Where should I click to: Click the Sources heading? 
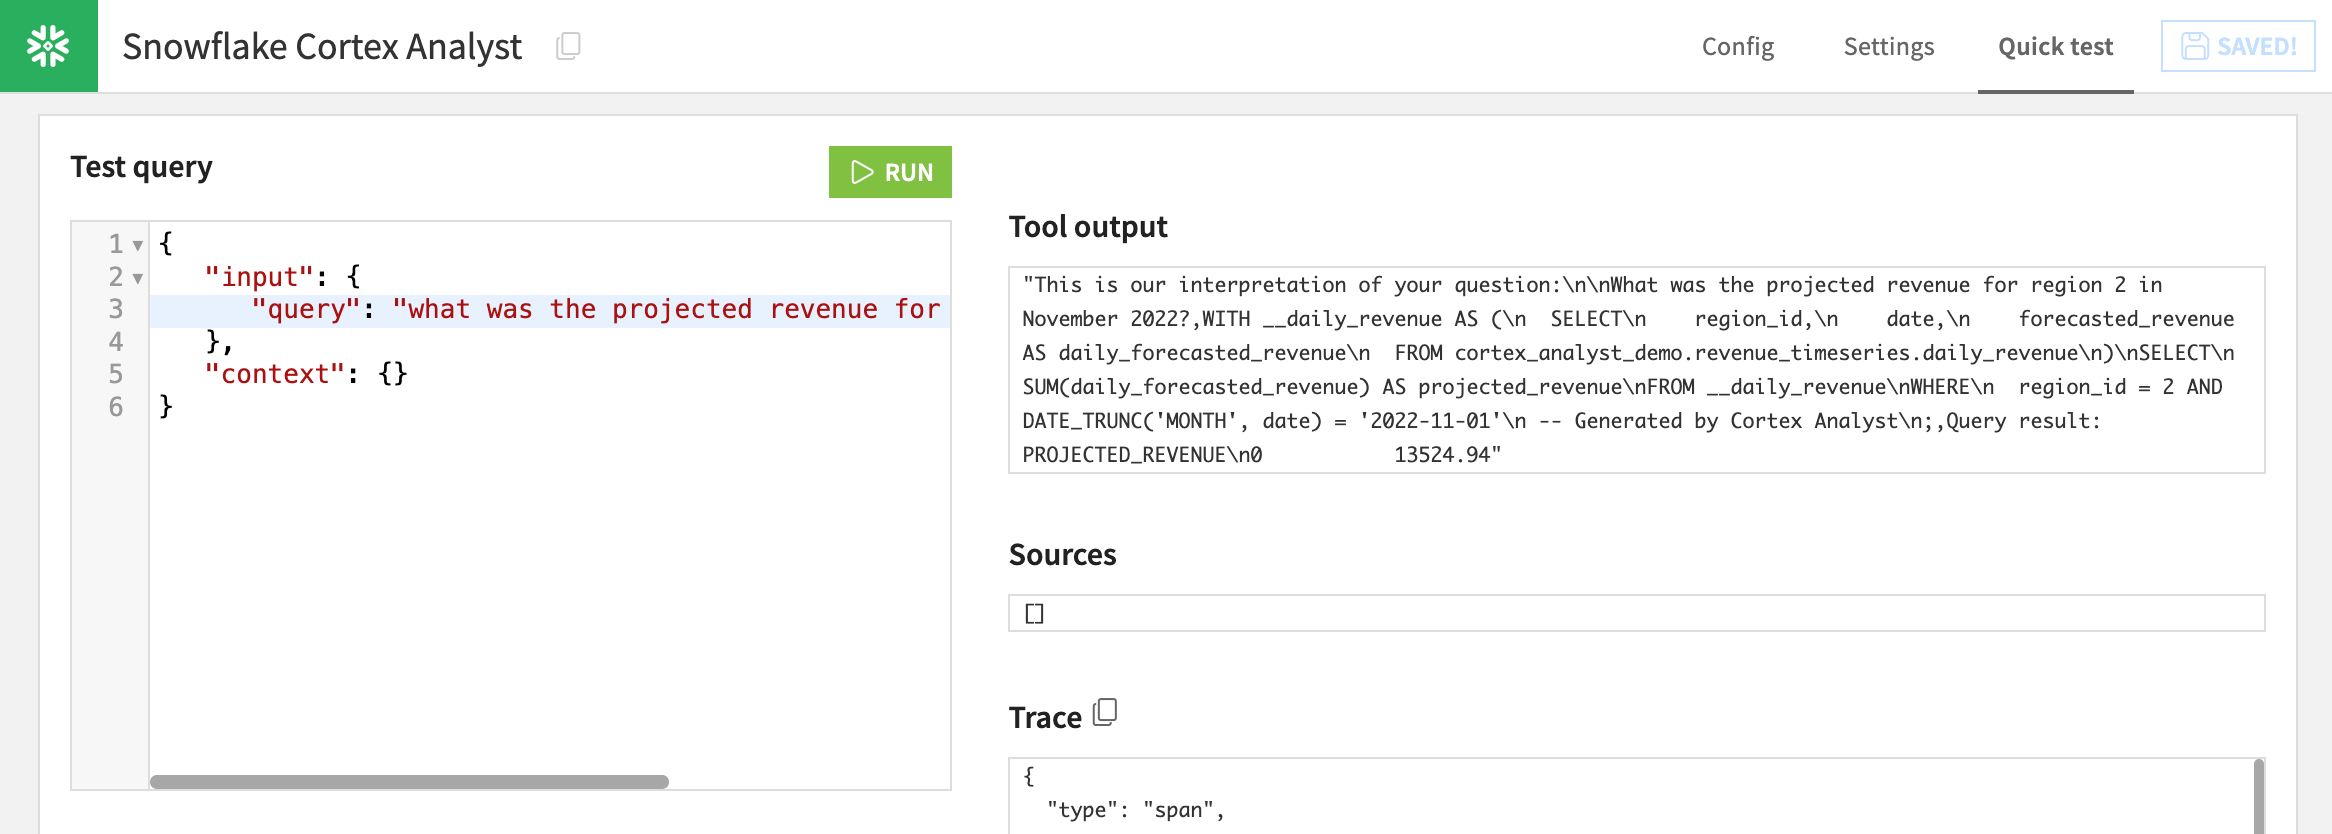[1062, 555]
